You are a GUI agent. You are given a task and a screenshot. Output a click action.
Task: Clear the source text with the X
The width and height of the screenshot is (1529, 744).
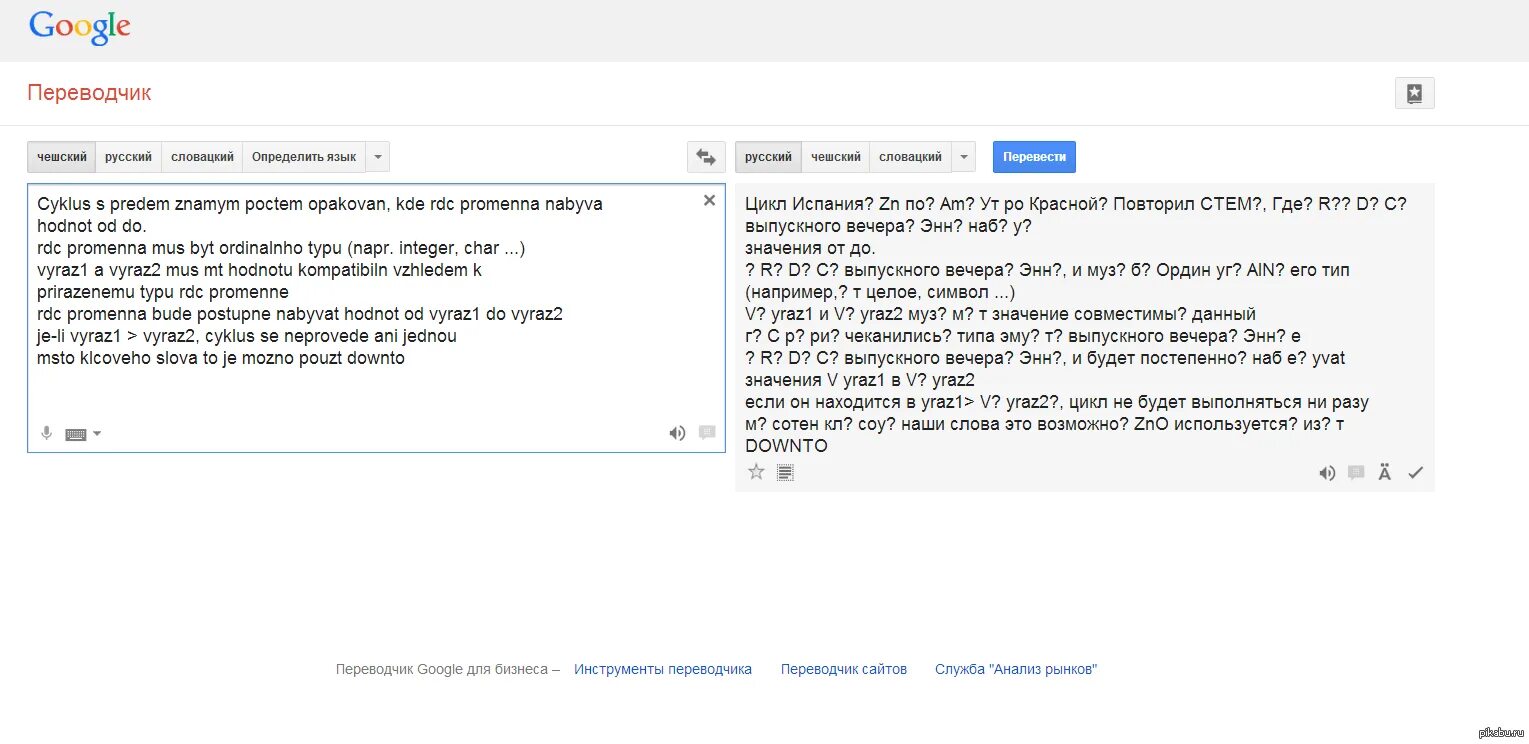point(709,200)
